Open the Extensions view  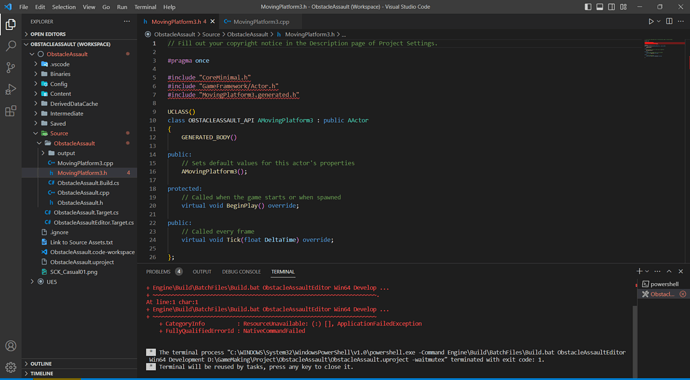coord(11,111)
